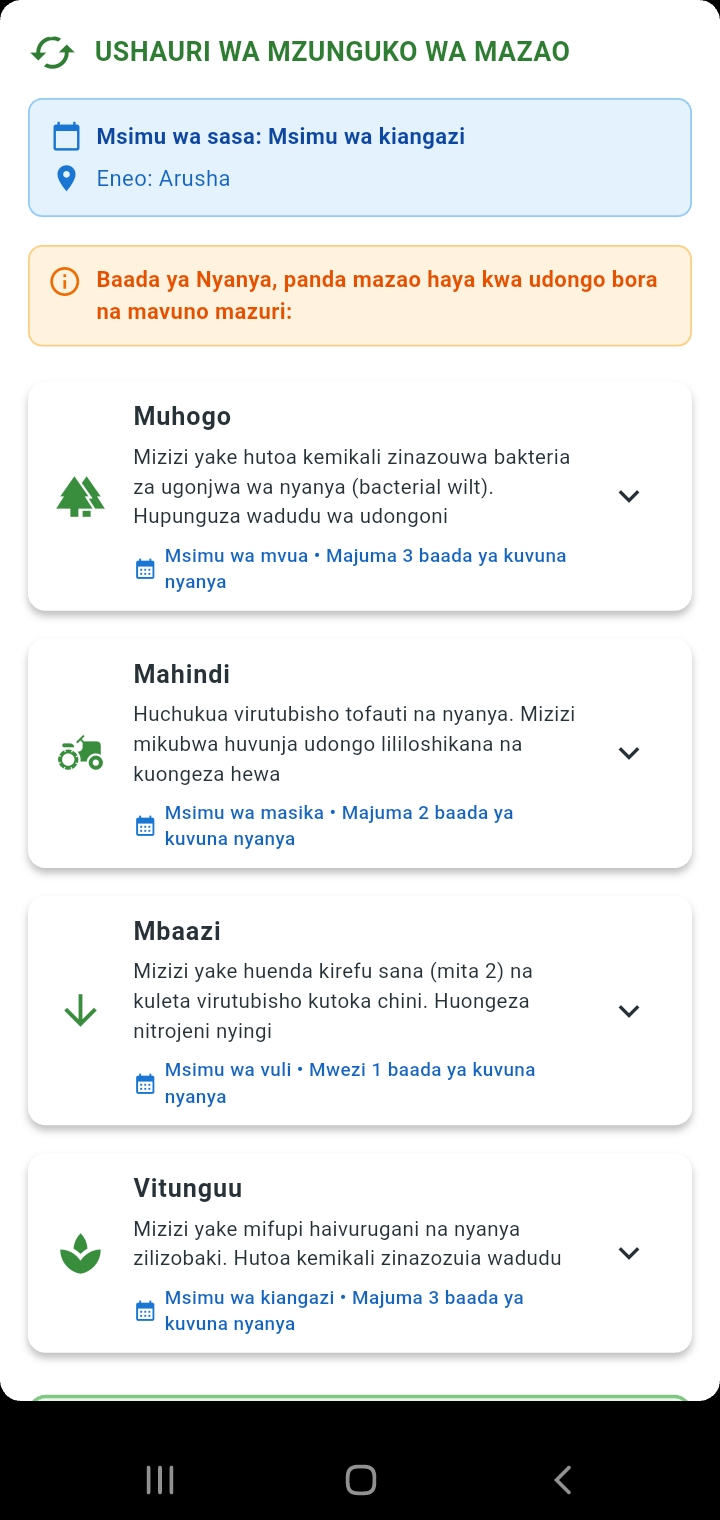Tap the down arrow icon on the Mbaazi card
The width and height of the screenshot is (720, 1520).
coord(80,1011)
